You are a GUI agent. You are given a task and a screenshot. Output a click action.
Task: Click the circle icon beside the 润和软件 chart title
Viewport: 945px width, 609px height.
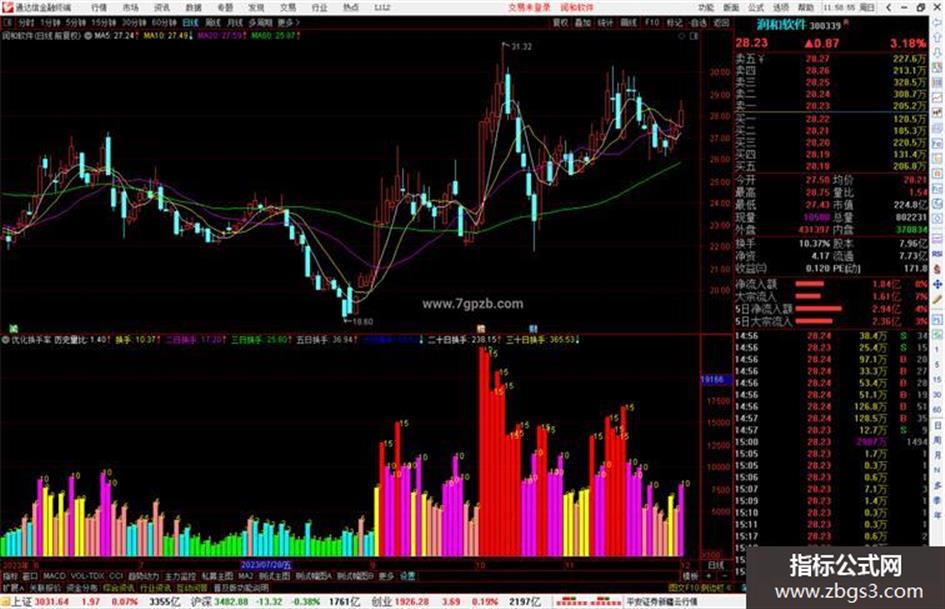[x=88, y=36]
